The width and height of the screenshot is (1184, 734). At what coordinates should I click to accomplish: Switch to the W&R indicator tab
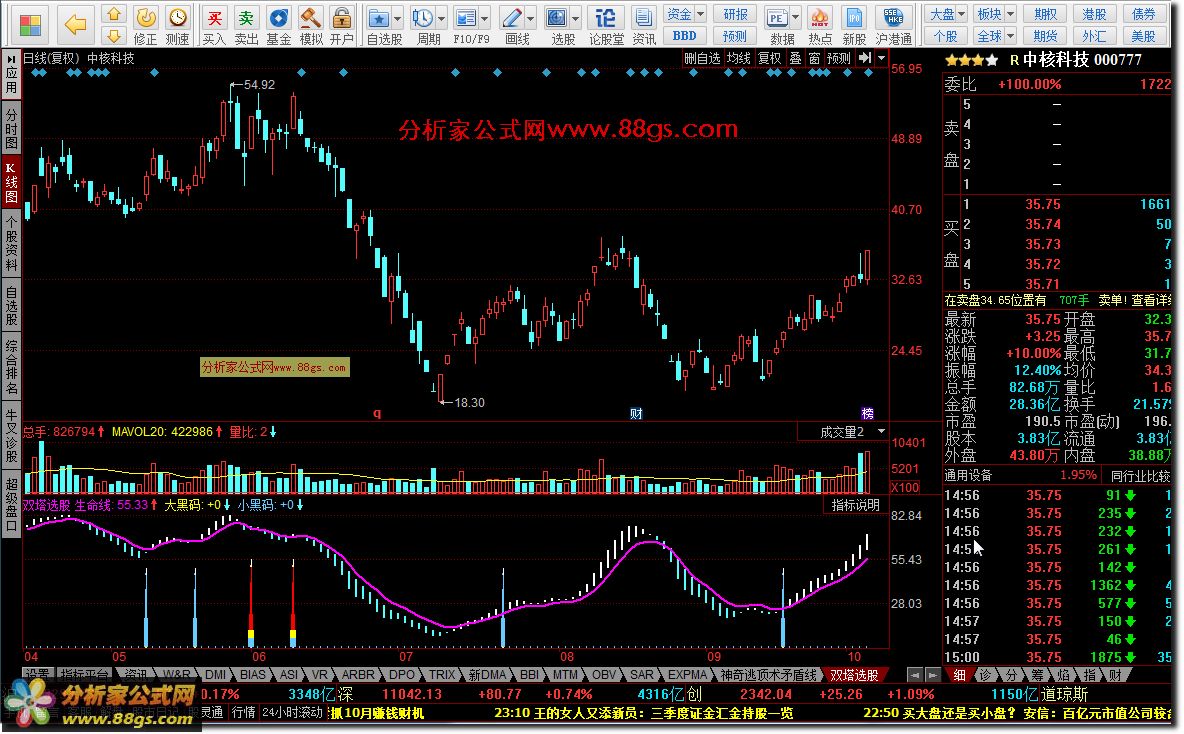(x=176, y=674)
